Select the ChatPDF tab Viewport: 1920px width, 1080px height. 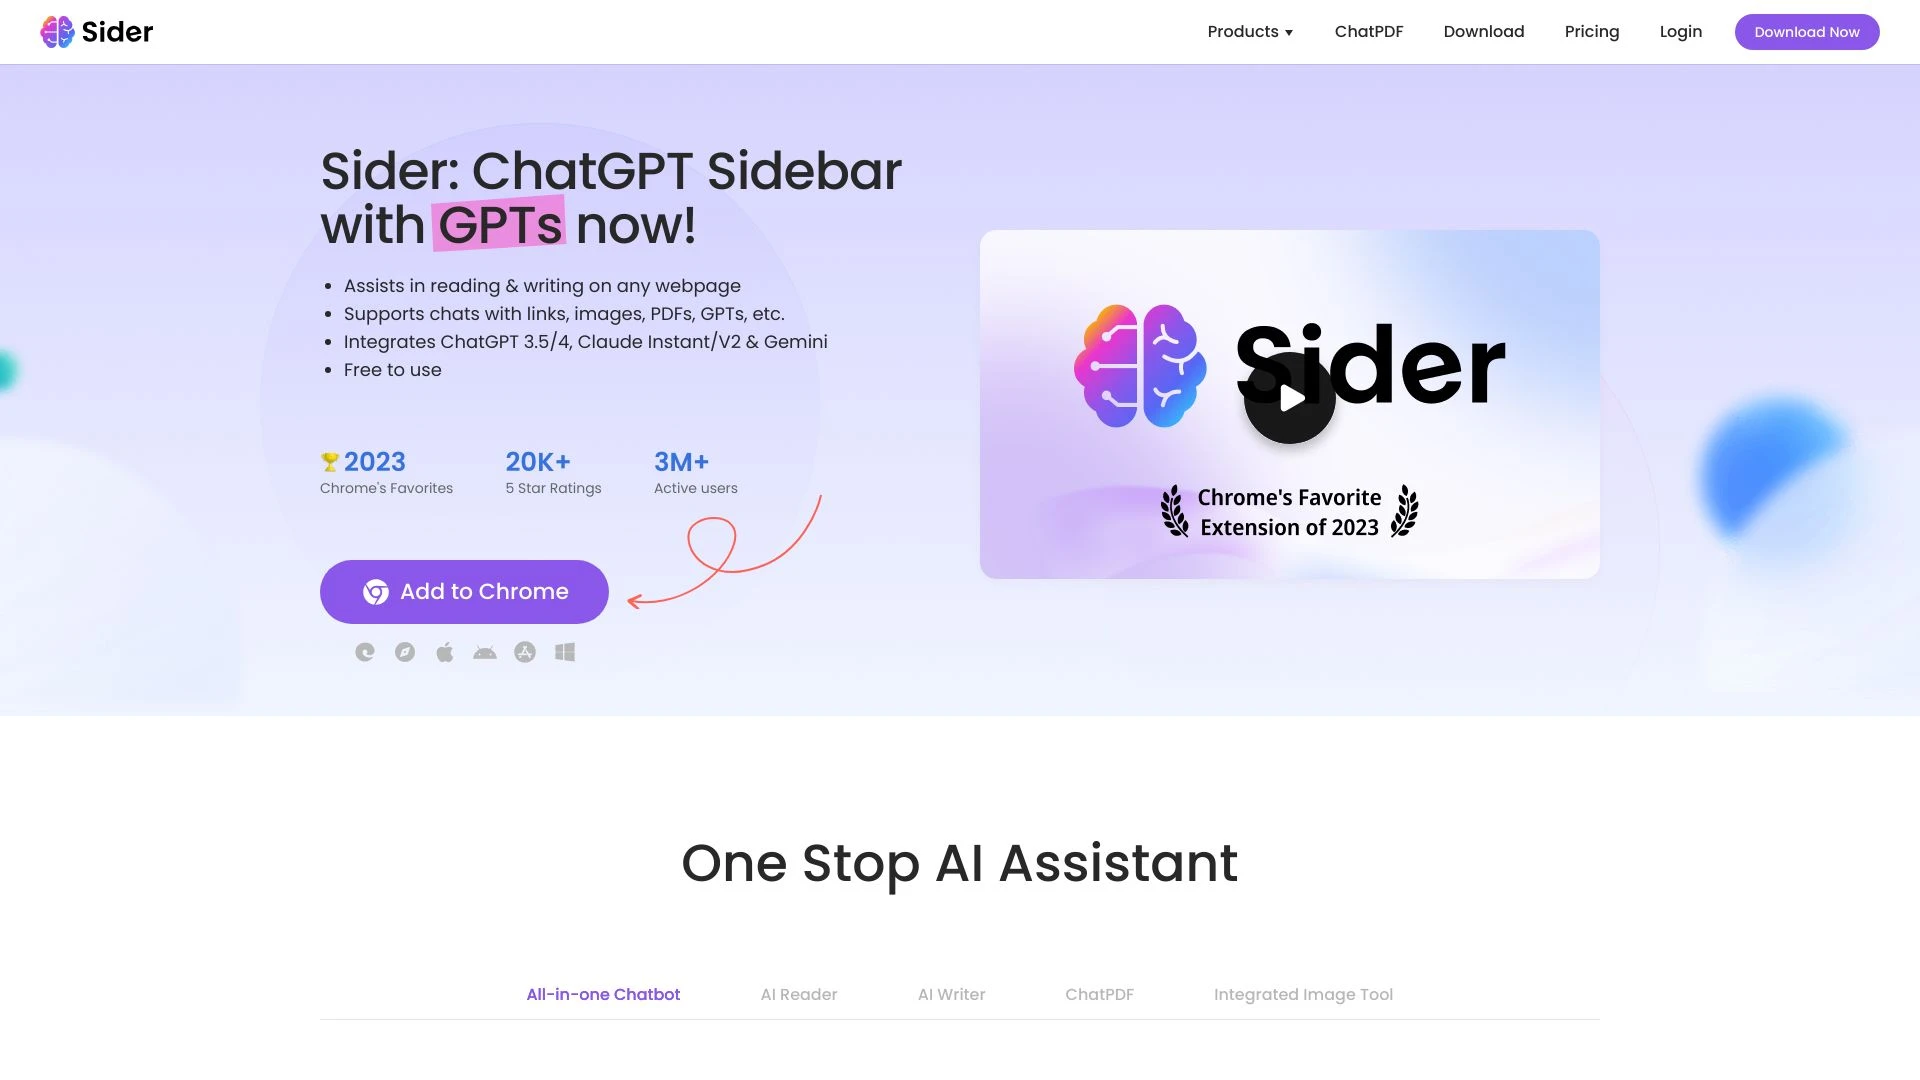tap(1100, 994)
